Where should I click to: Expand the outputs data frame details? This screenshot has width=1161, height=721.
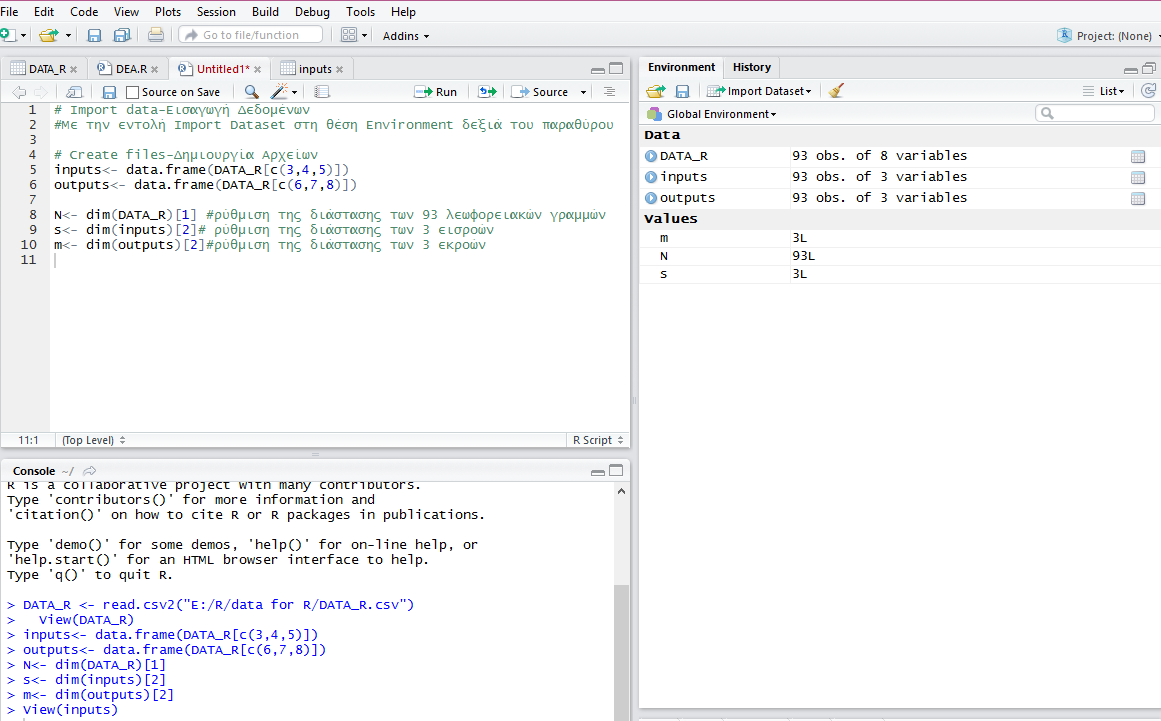651,198
